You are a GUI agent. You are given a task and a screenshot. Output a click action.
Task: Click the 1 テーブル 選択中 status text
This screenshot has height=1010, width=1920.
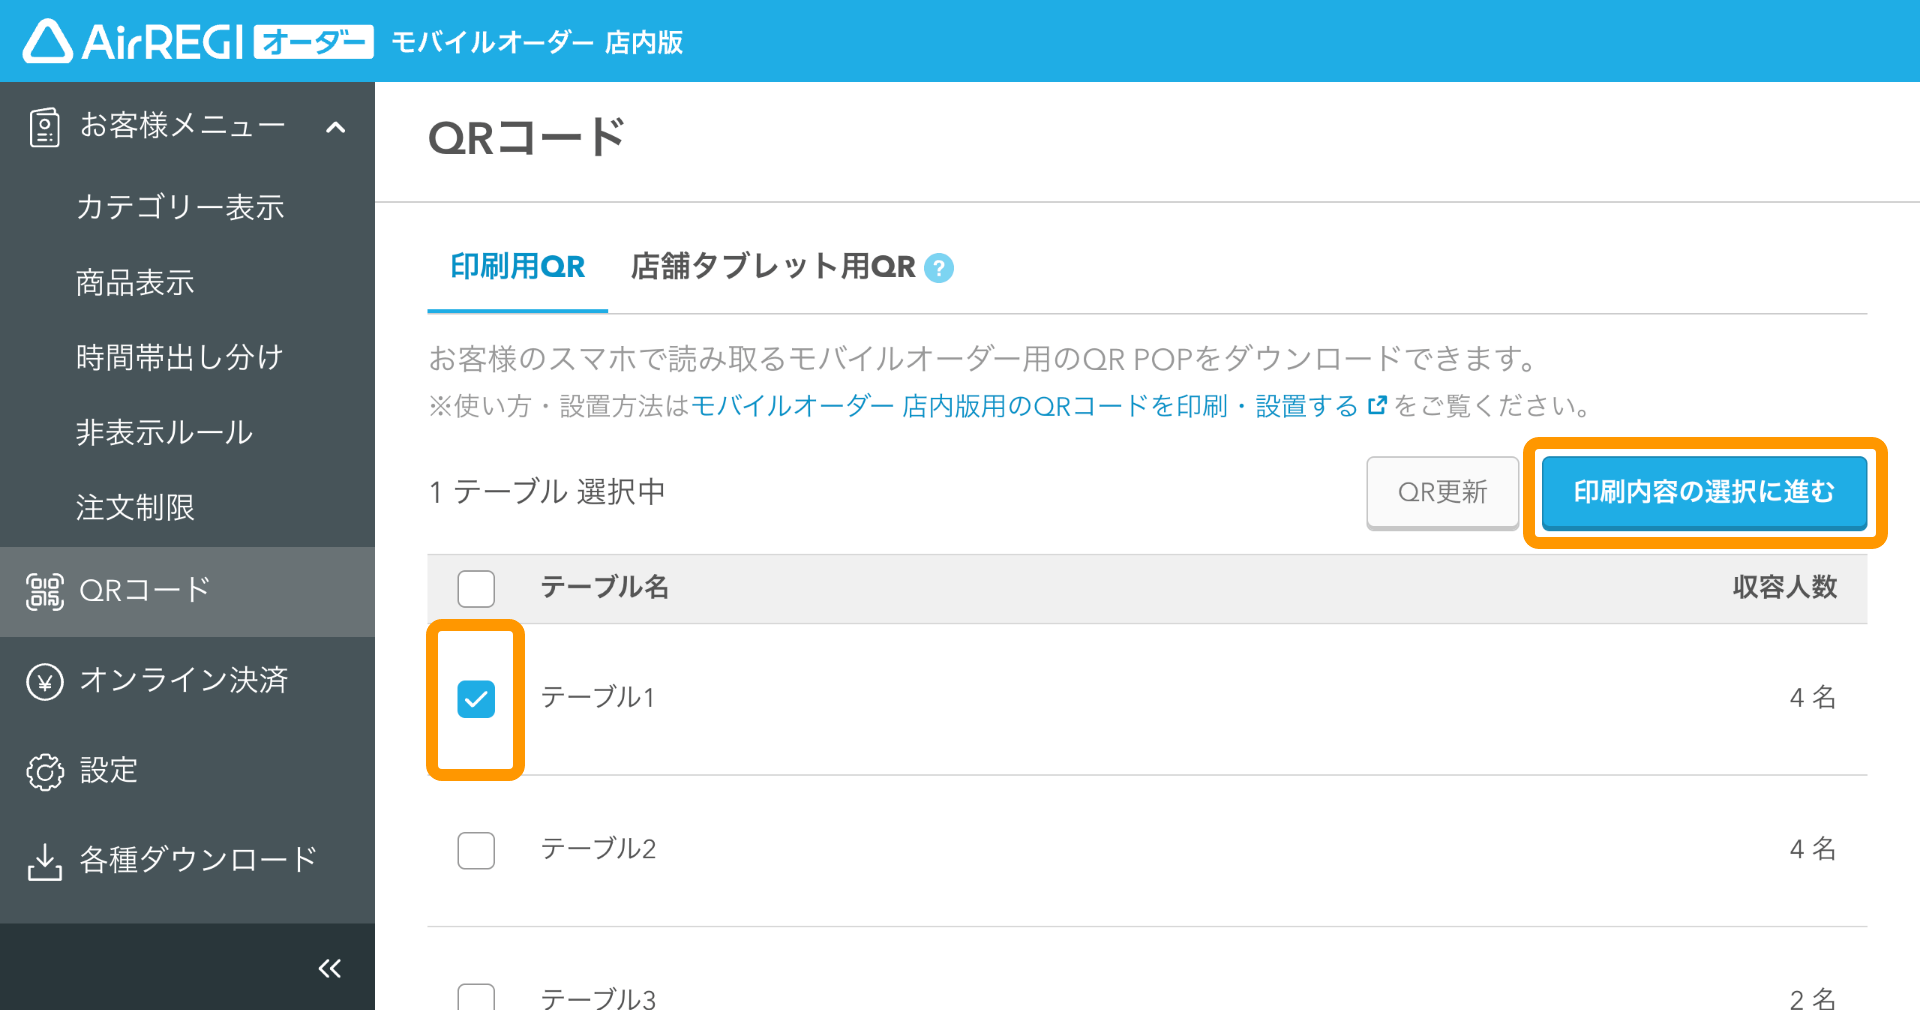(x=547, y=492)
